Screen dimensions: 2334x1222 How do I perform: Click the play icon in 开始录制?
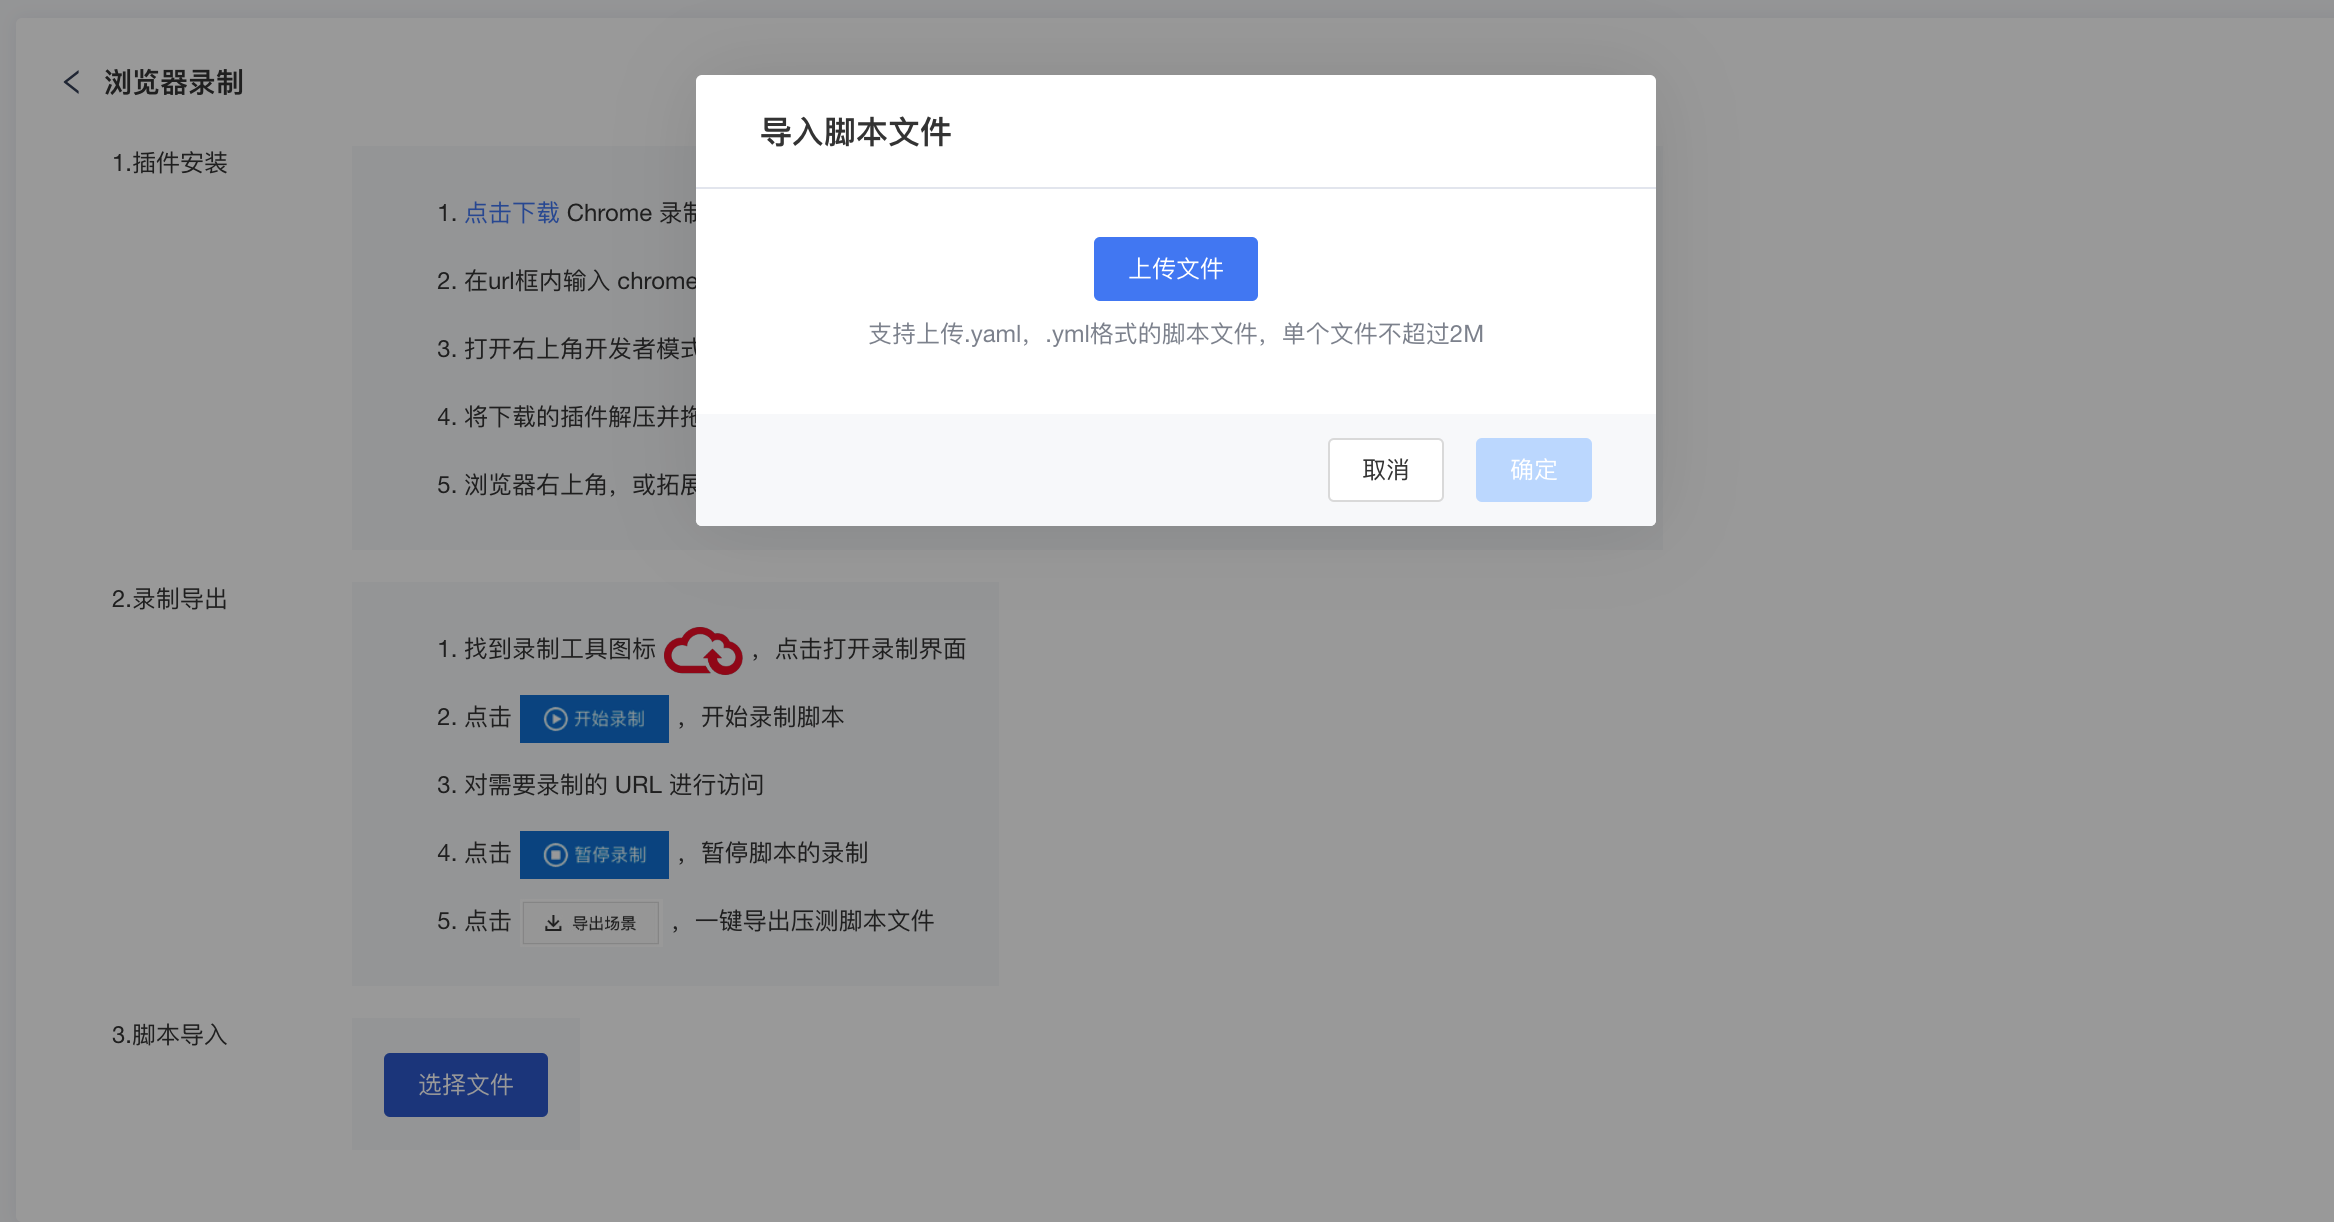[x=555, y=719]
